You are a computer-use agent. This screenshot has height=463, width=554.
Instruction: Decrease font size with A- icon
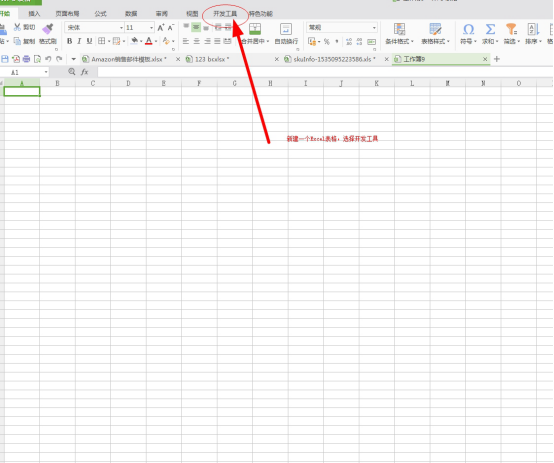pyautogui.click(x=171, y=27)
